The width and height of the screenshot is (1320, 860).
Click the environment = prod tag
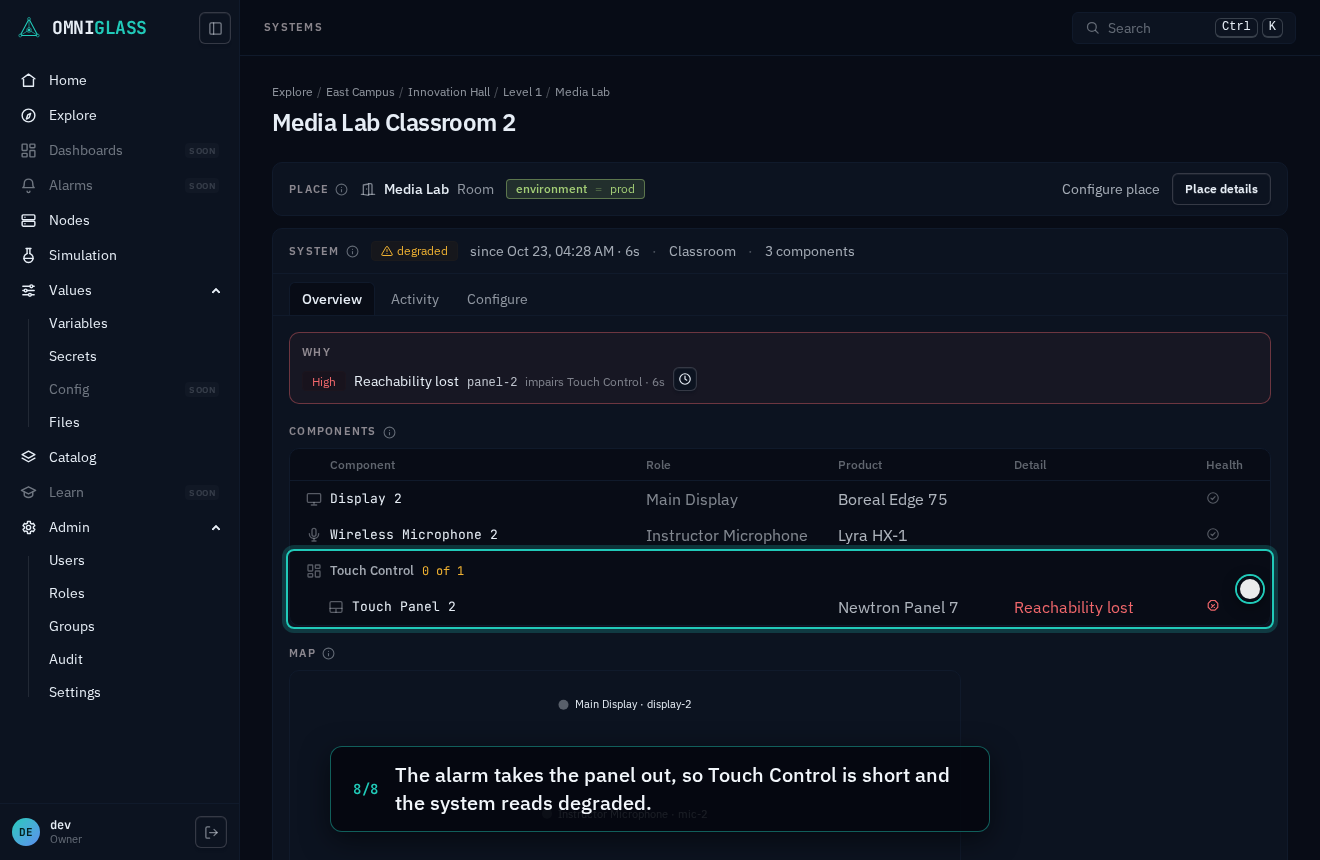tap(575, 189)
